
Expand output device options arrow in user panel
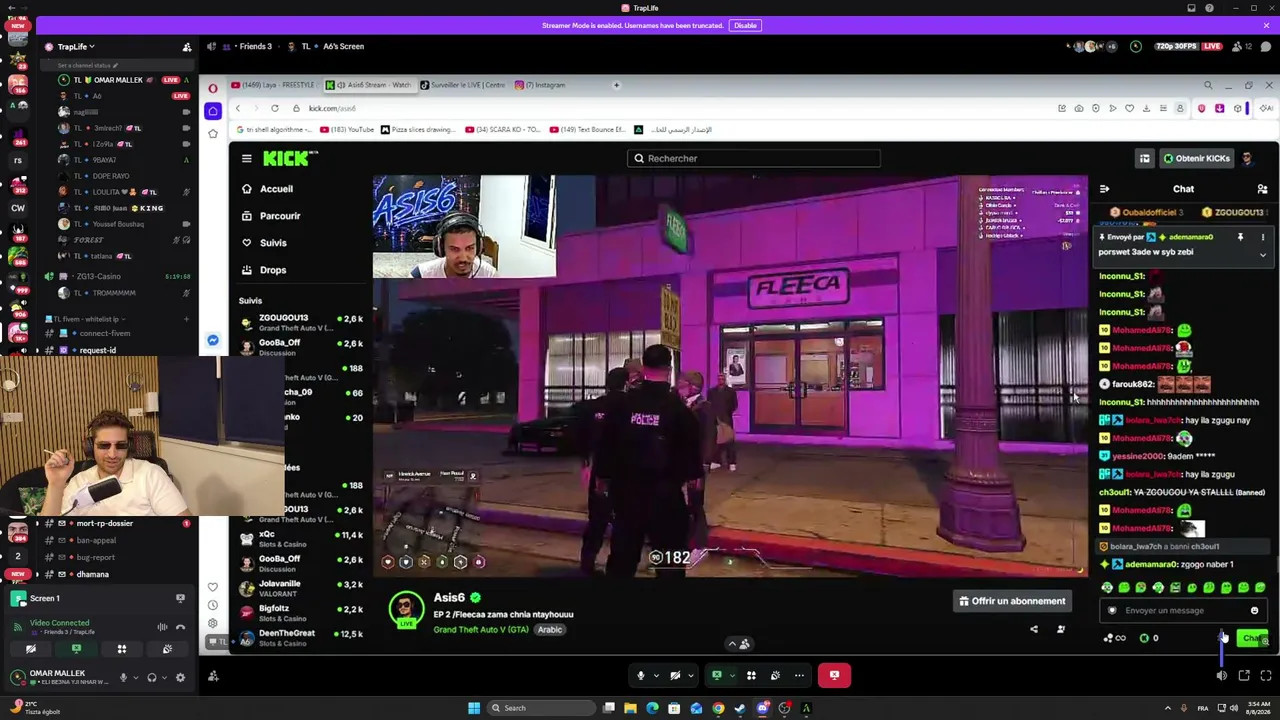(164, 677)
